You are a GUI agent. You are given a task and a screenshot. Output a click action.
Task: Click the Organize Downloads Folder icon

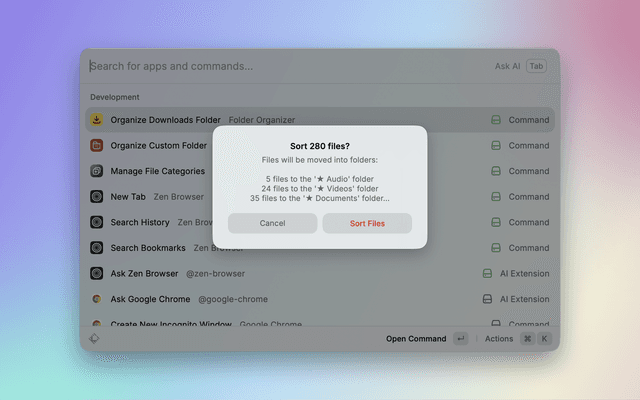(97, 120)
